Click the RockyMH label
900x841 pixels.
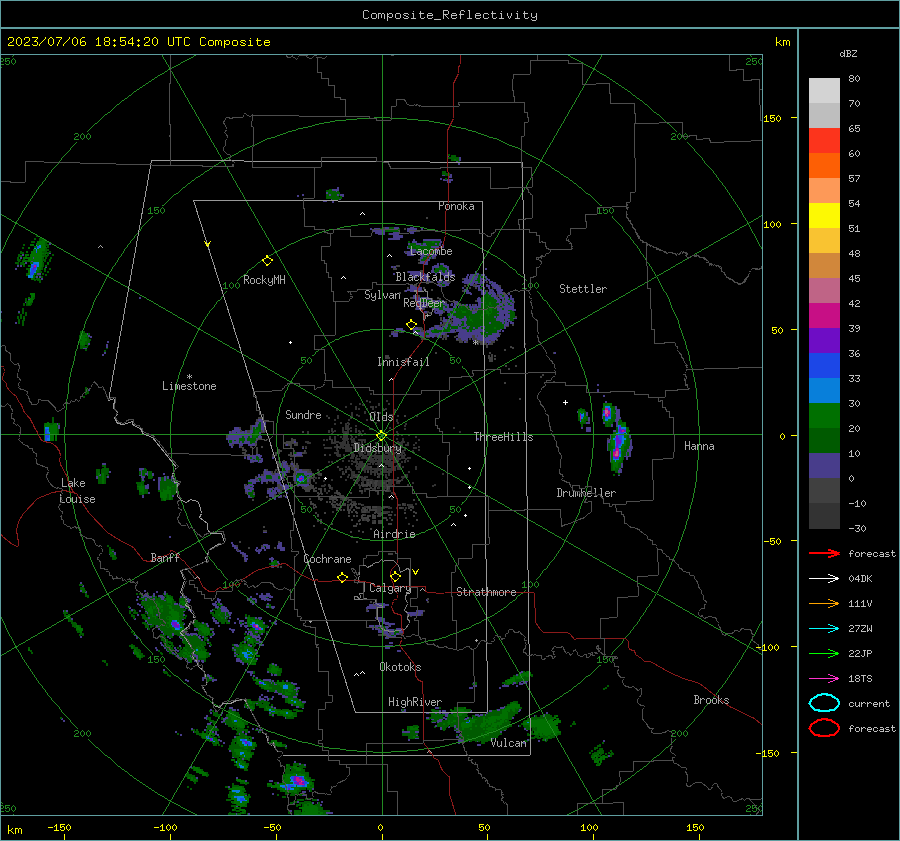pyautogui.click(x=264, y=280)
